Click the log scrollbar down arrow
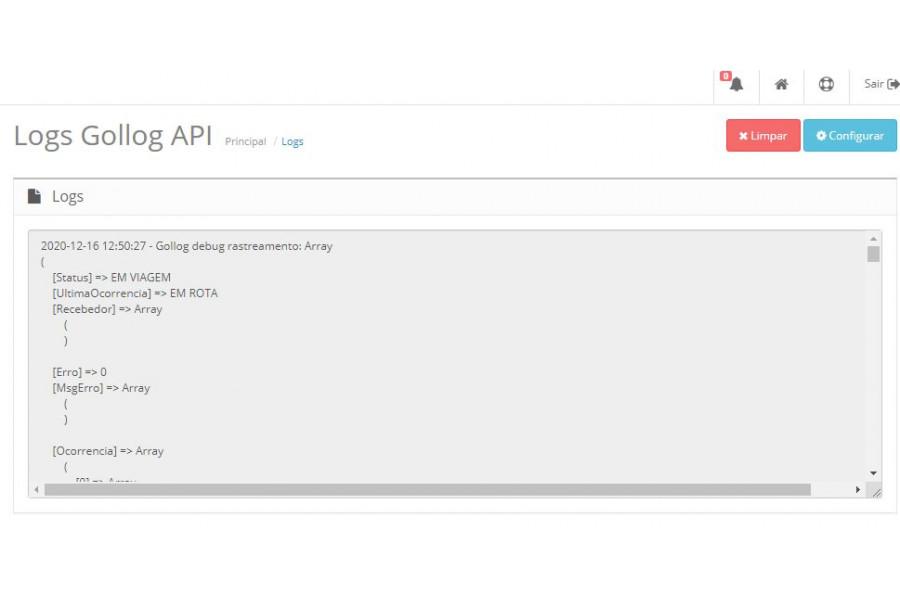900x600 pixels. coord(873,473)
